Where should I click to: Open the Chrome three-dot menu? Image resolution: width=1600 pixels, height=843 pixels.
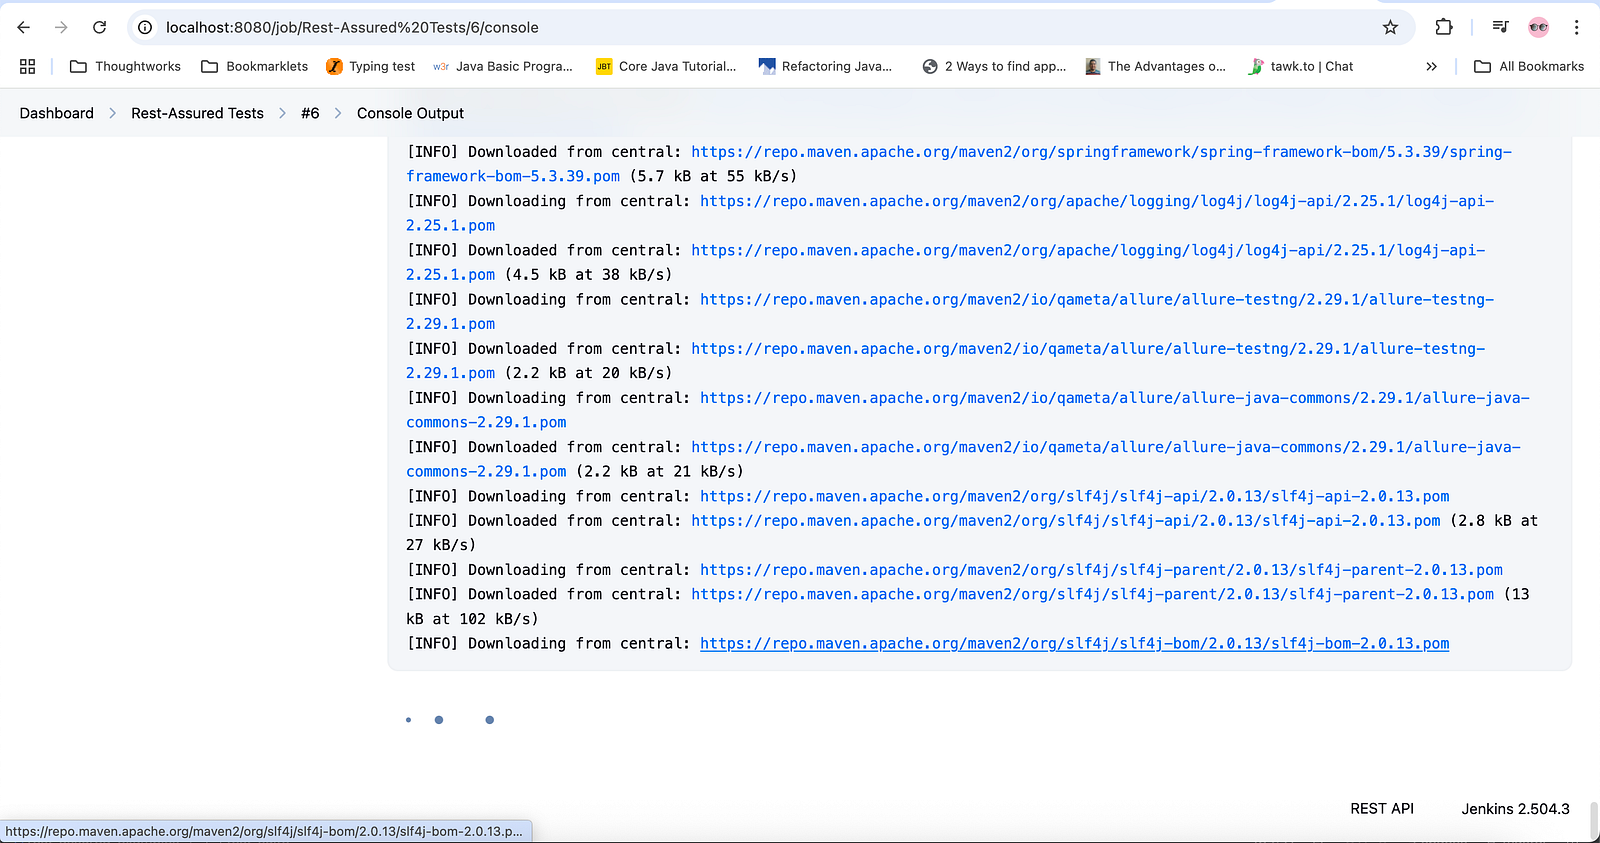click(1576, 27)
